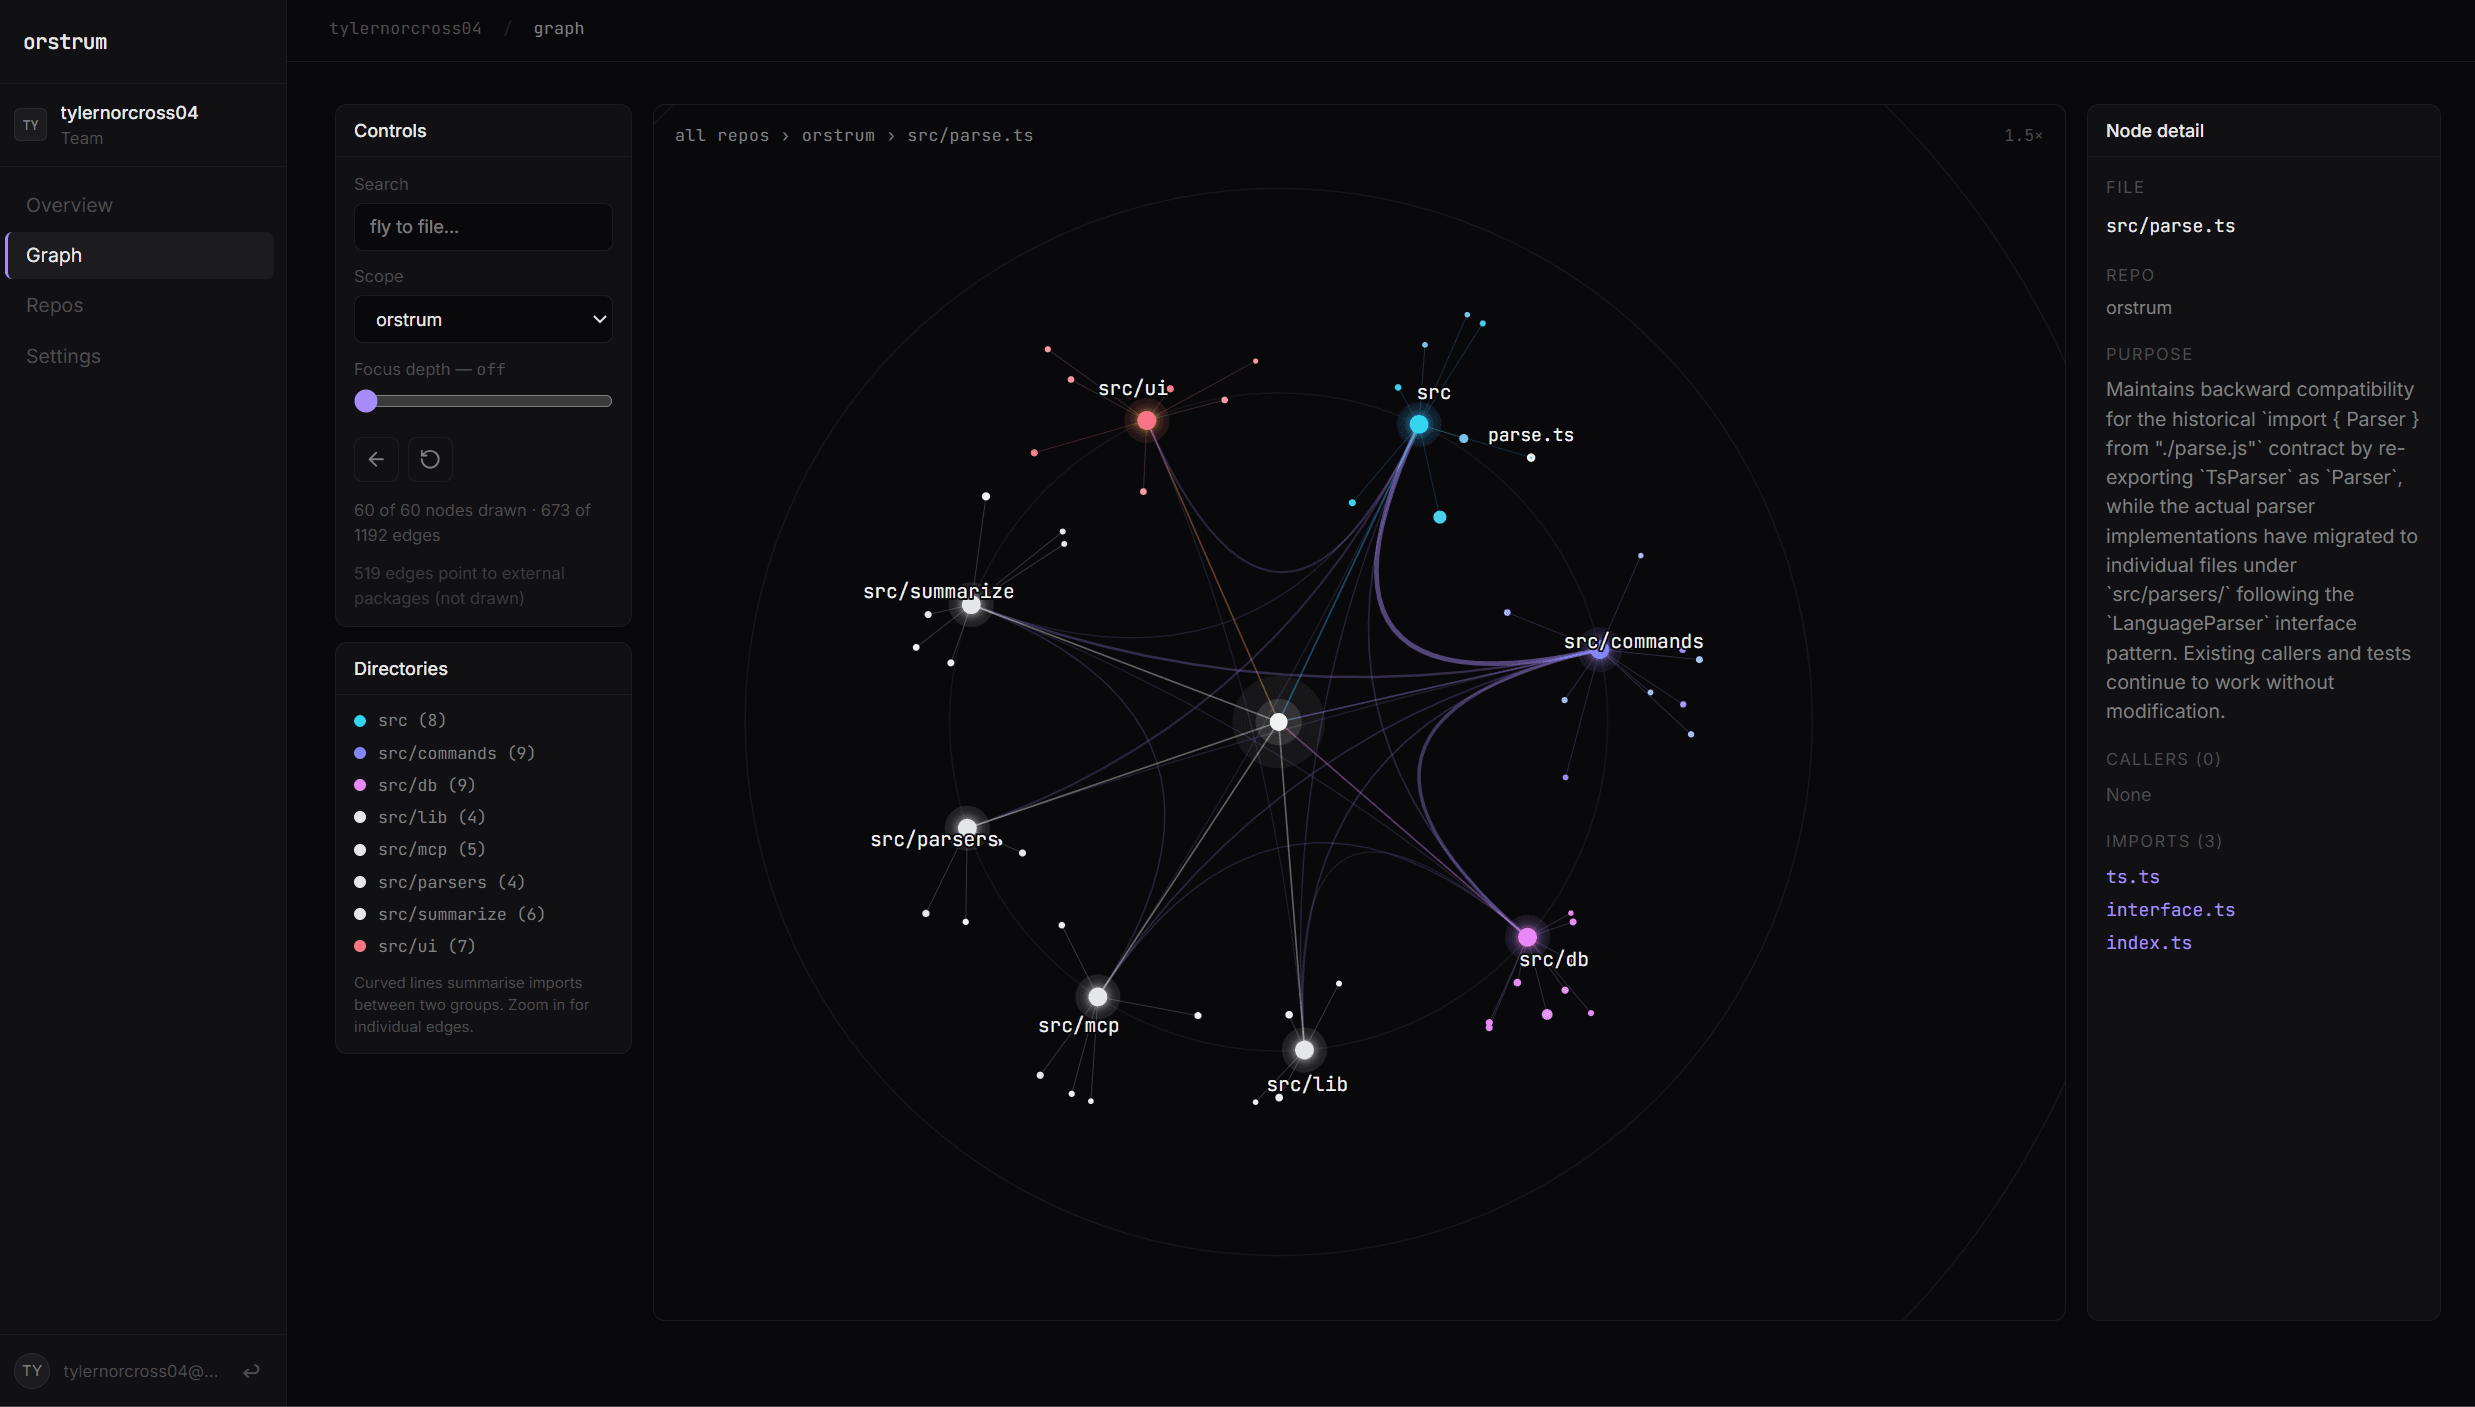Click the 'fly to file...' search field

(483, 227)
